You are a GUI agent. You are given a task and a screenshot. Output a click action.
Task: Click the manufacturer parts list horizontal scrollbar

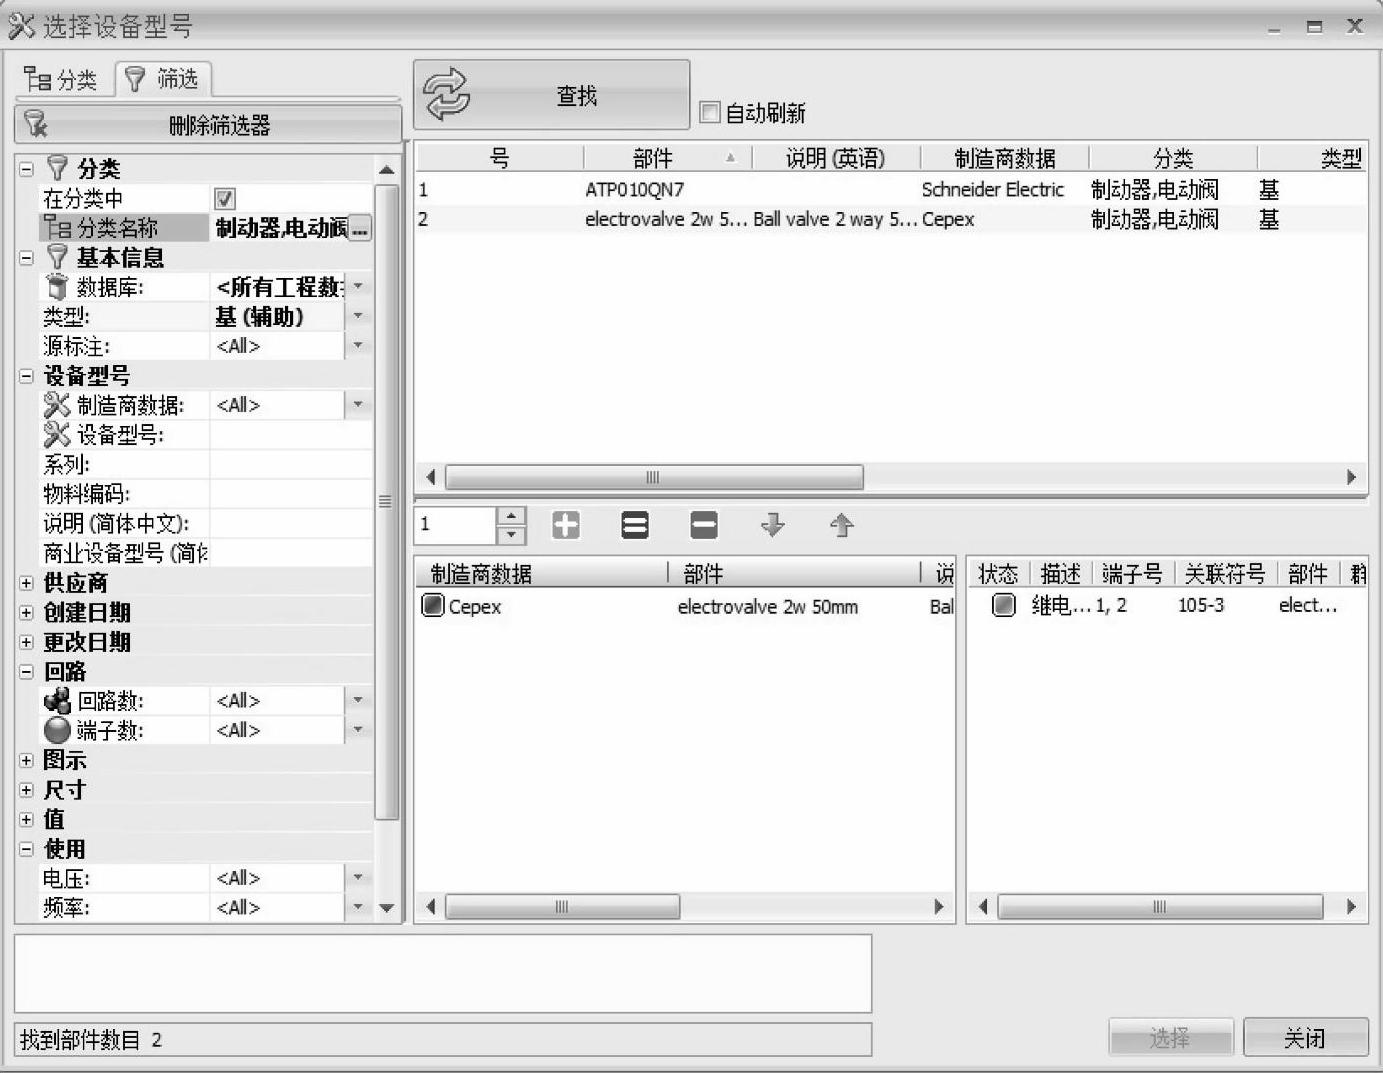(x=563, y=907)
